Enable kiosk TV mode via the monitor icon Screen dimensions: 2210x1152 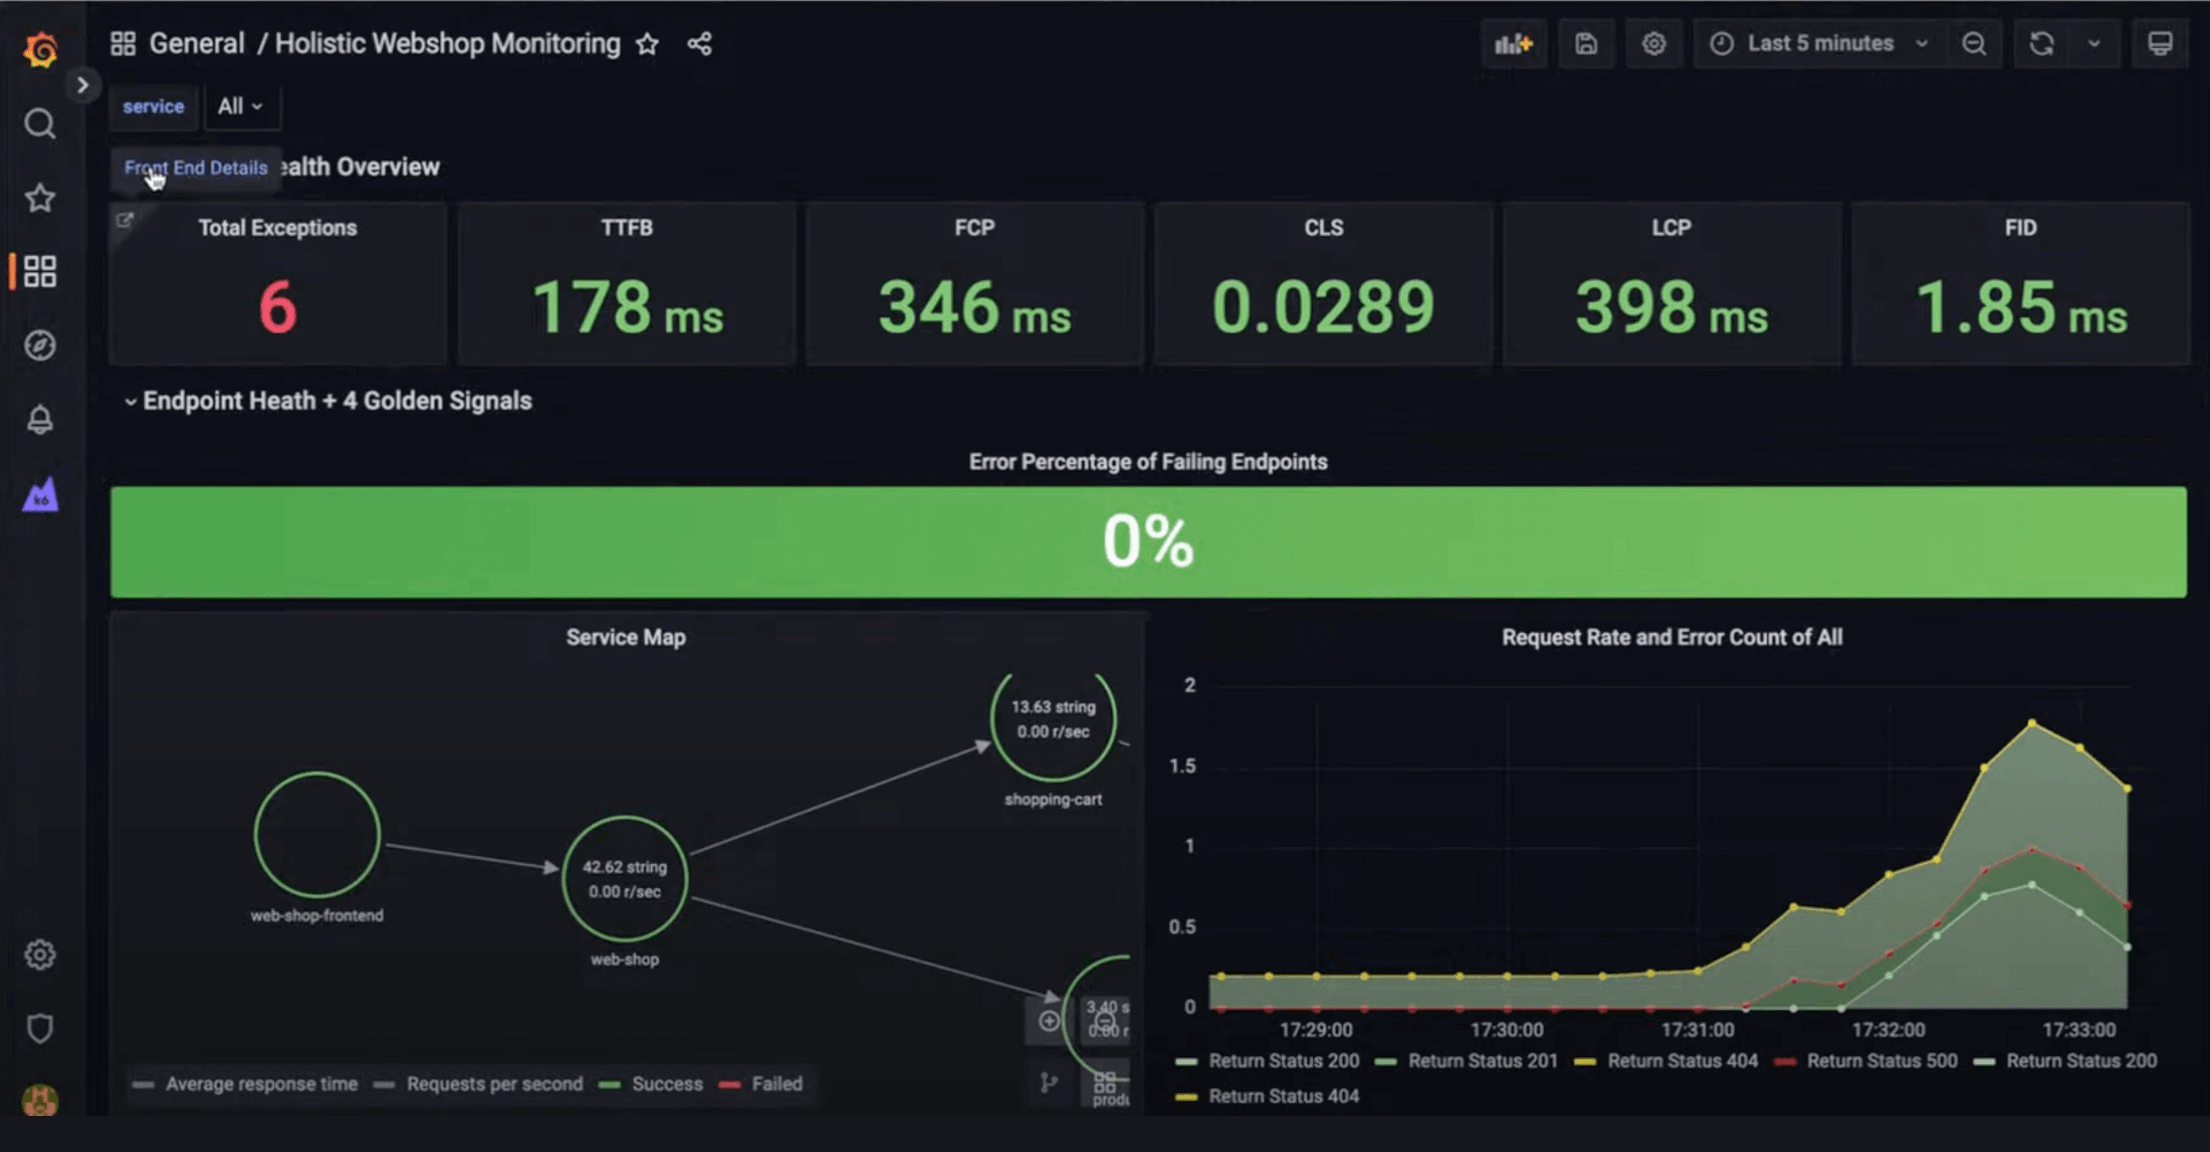click(x=2160, y=43)
